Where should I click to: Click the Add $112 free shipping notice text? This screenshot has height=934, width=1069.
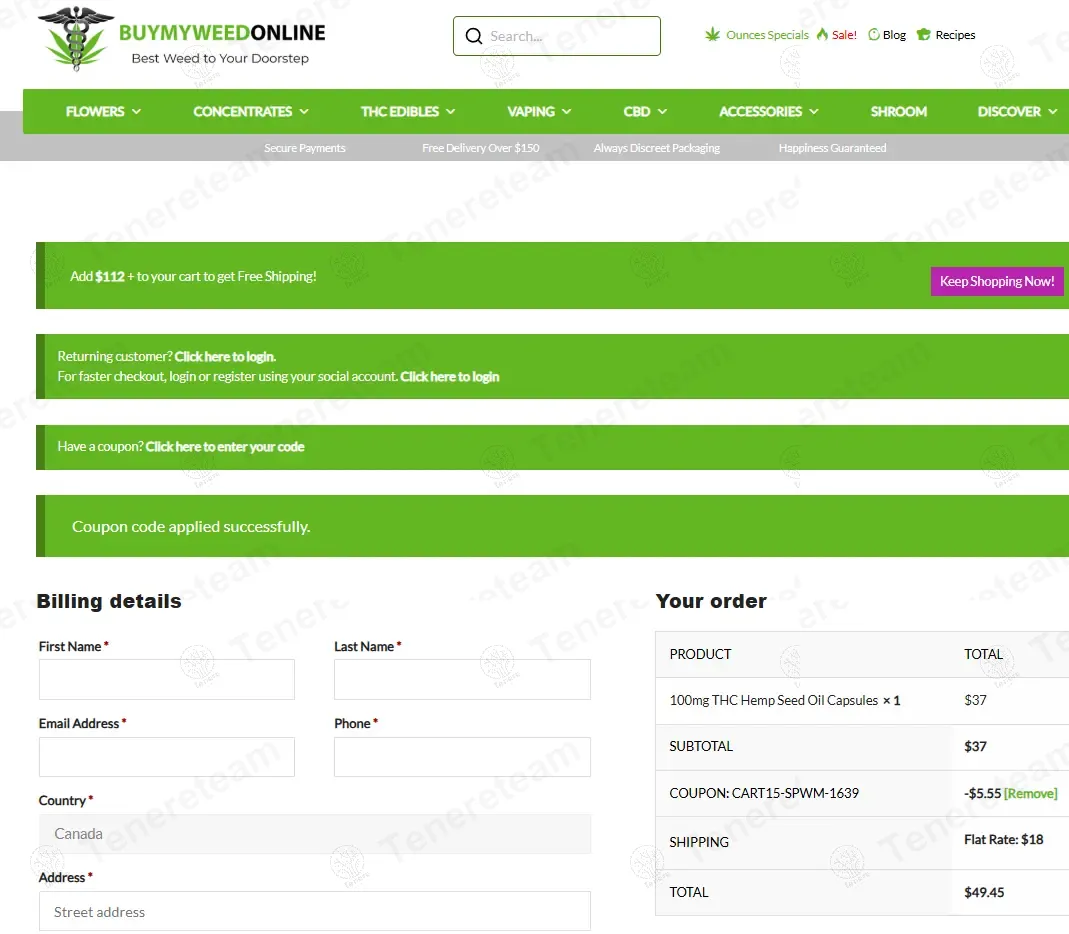point(193,276)
